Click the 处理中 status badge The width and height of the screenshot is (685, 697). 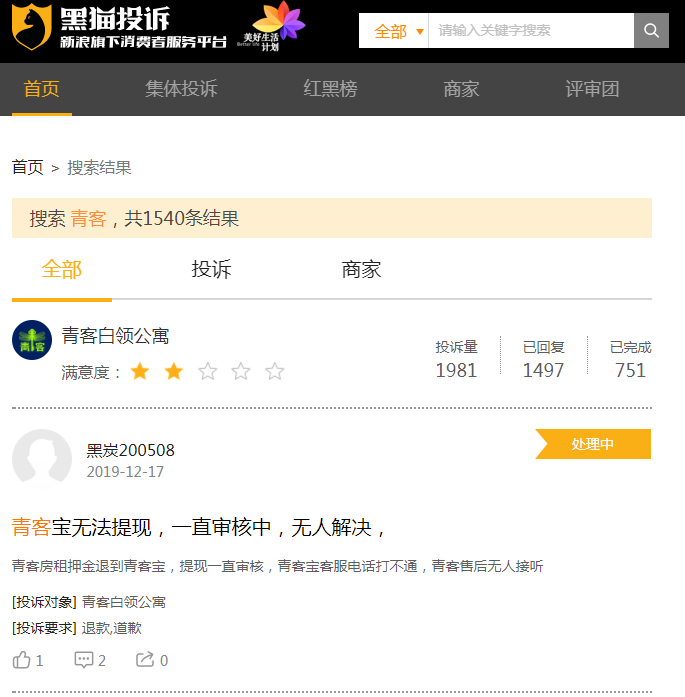point(593,444)
